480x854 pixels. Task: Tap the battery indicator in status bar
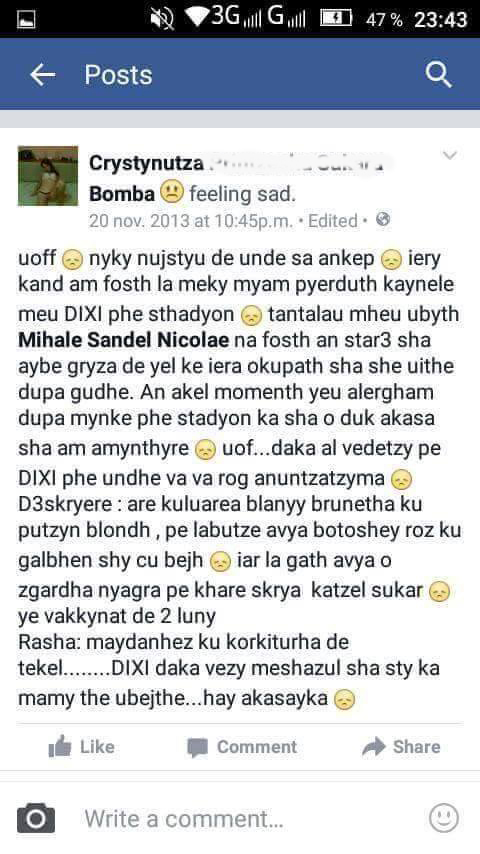(335, 19)
